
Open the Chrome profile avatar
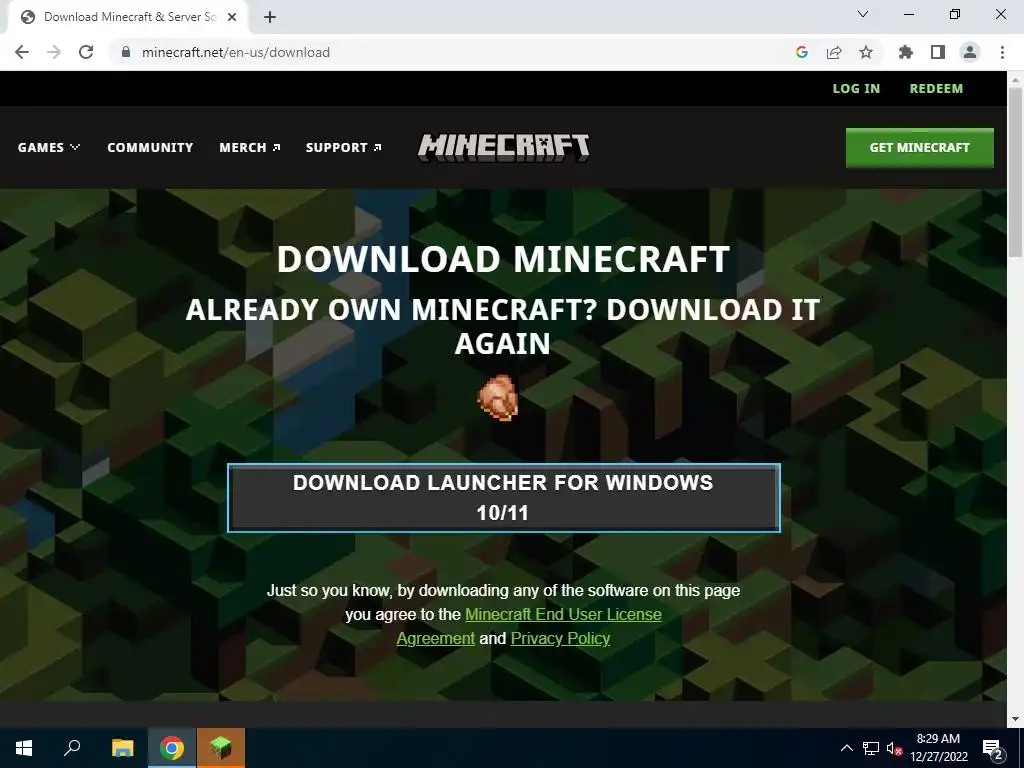coord(970,52)
